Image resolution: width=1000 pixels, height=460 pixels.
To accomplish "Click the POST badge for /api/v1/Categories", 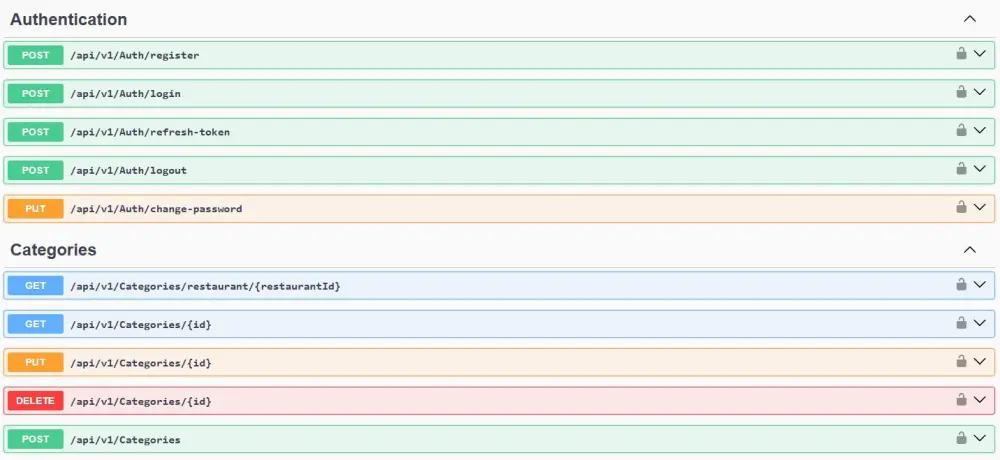I will 36,439.
